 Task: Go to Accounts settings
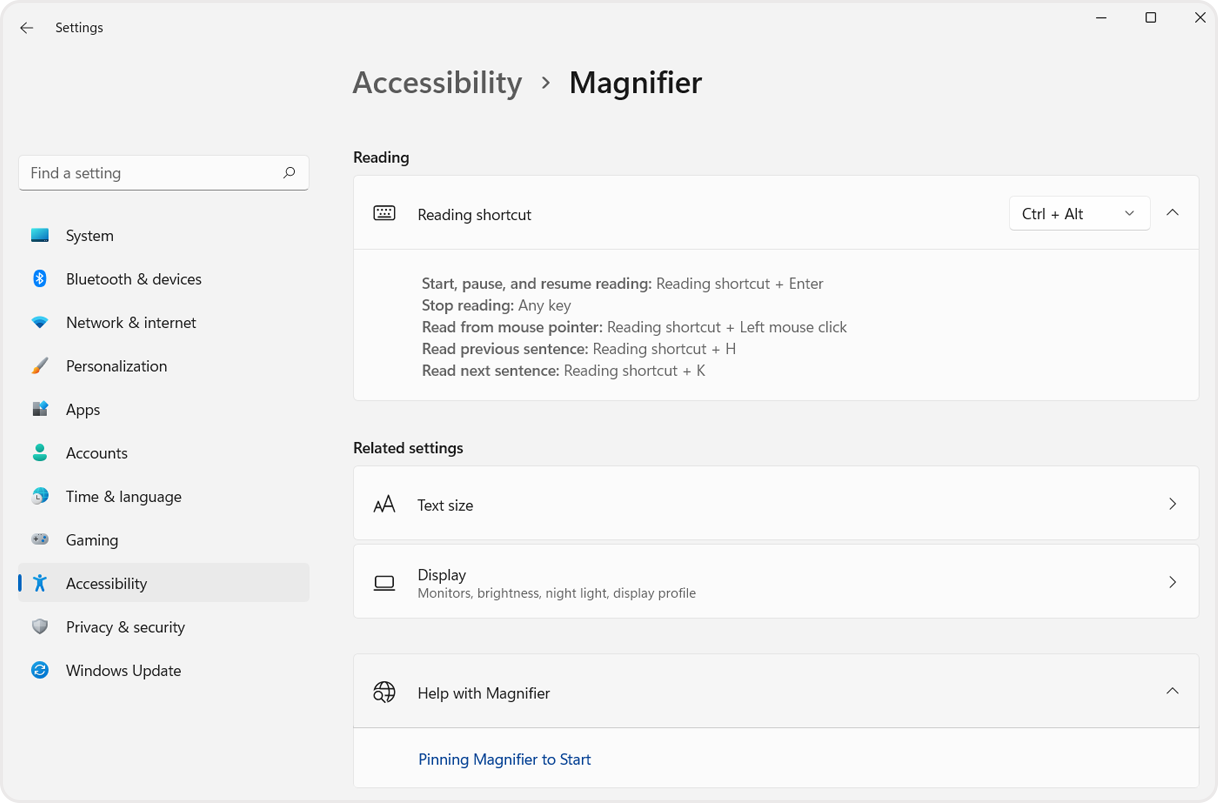point(96,453)
